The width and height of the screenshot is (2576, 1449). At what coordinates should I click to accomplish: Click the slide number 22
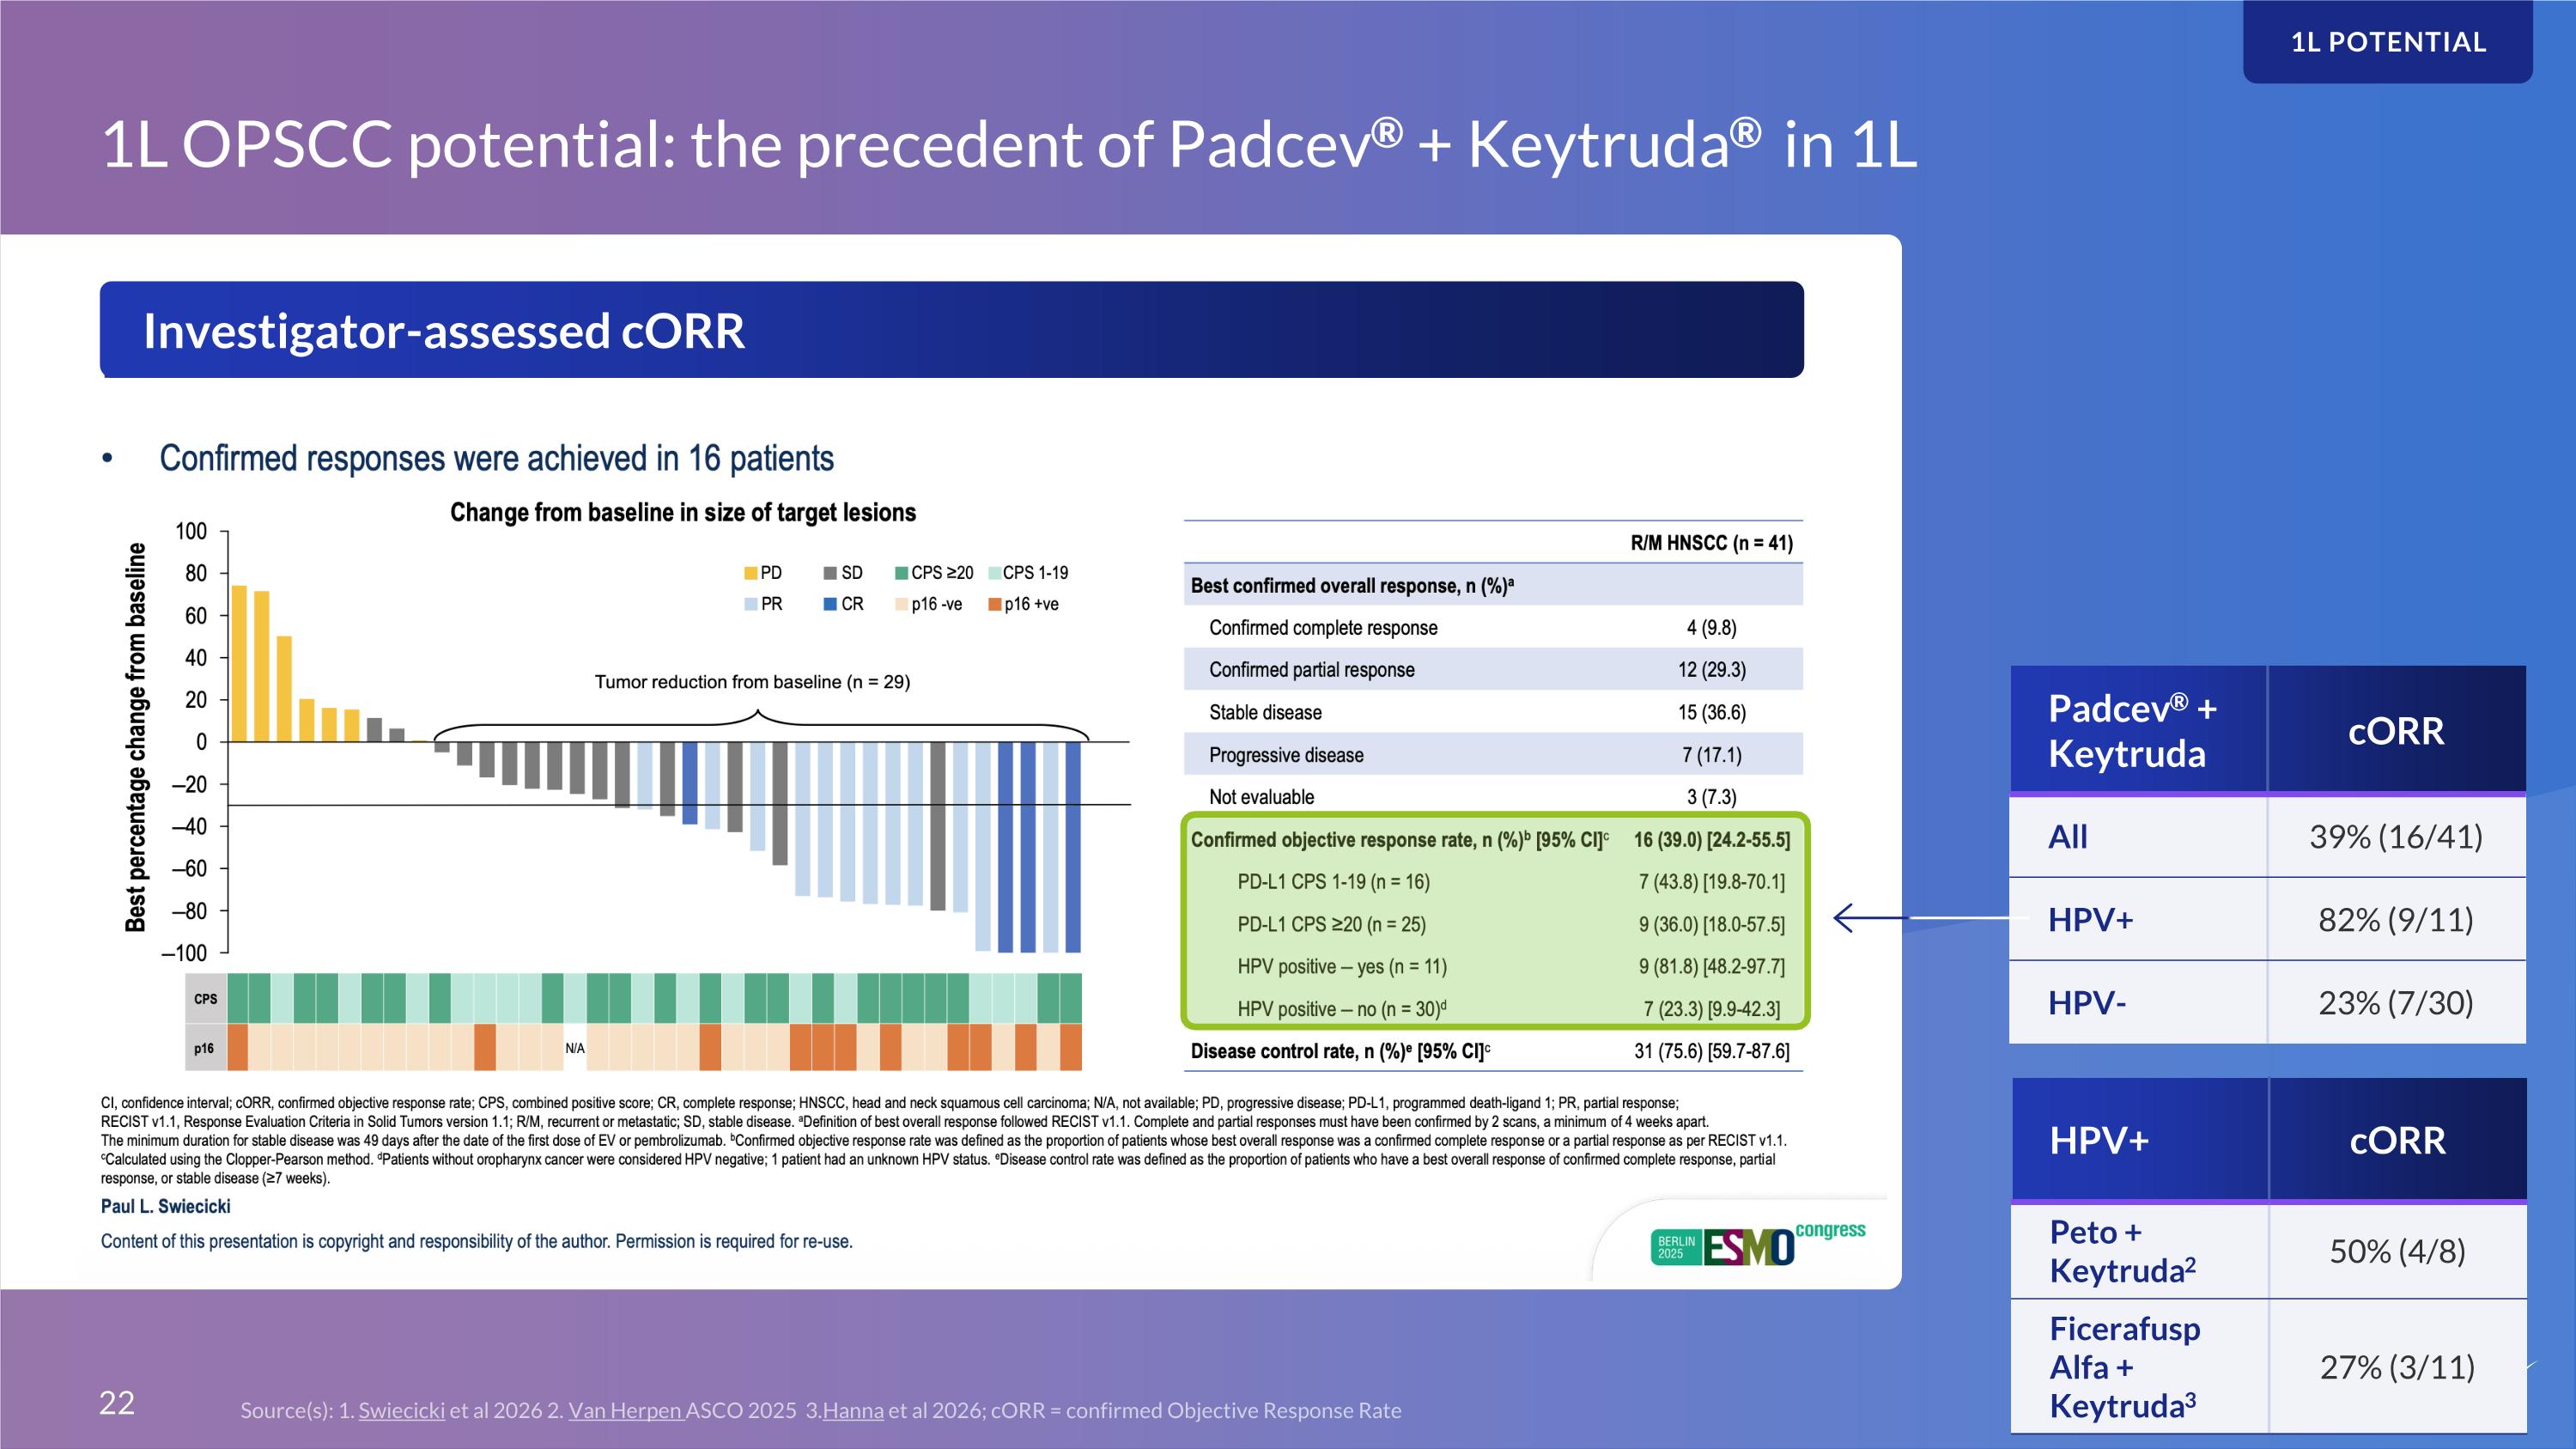point(117,1403)
